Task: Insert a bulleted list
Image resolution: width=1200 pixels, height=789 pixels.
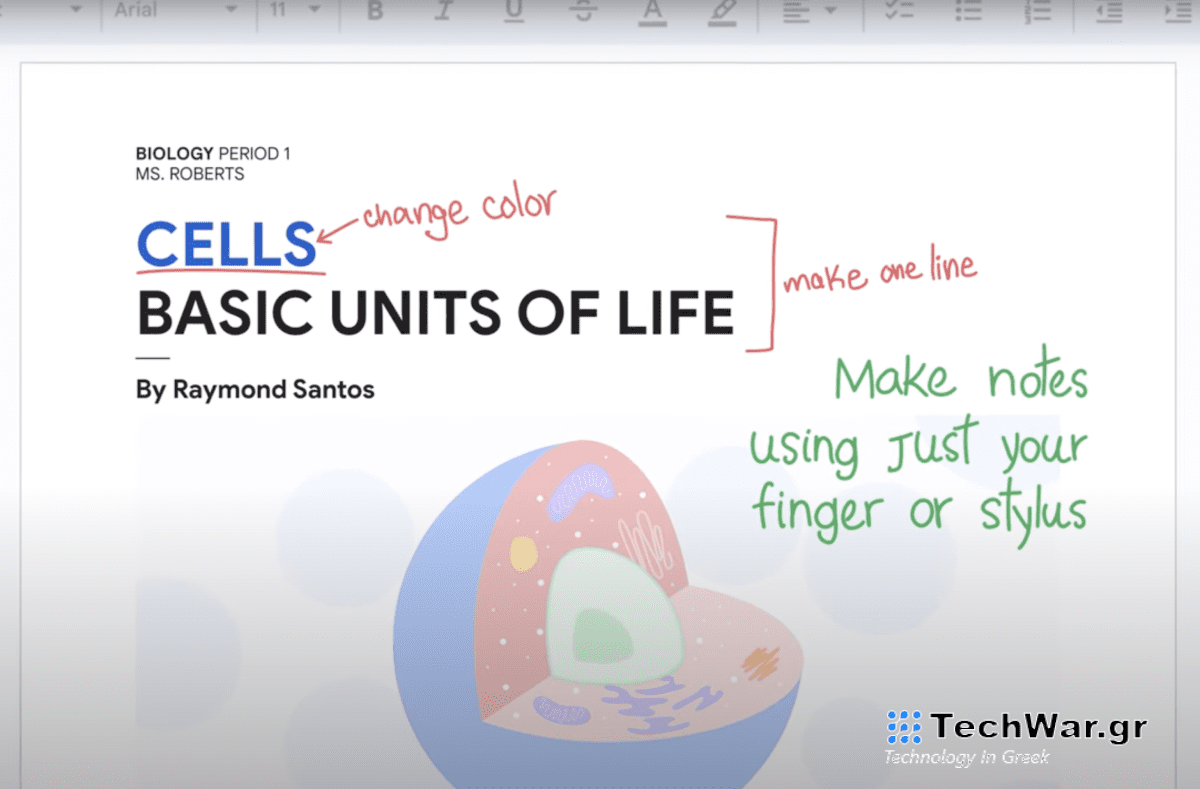Action: coord(968,11)
